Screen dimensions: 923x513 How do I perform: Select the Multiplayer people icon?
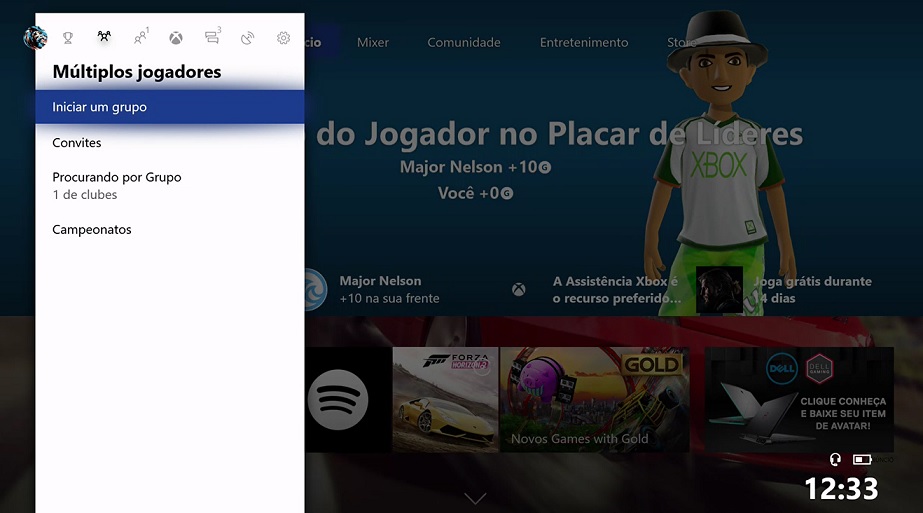[103, 38]
